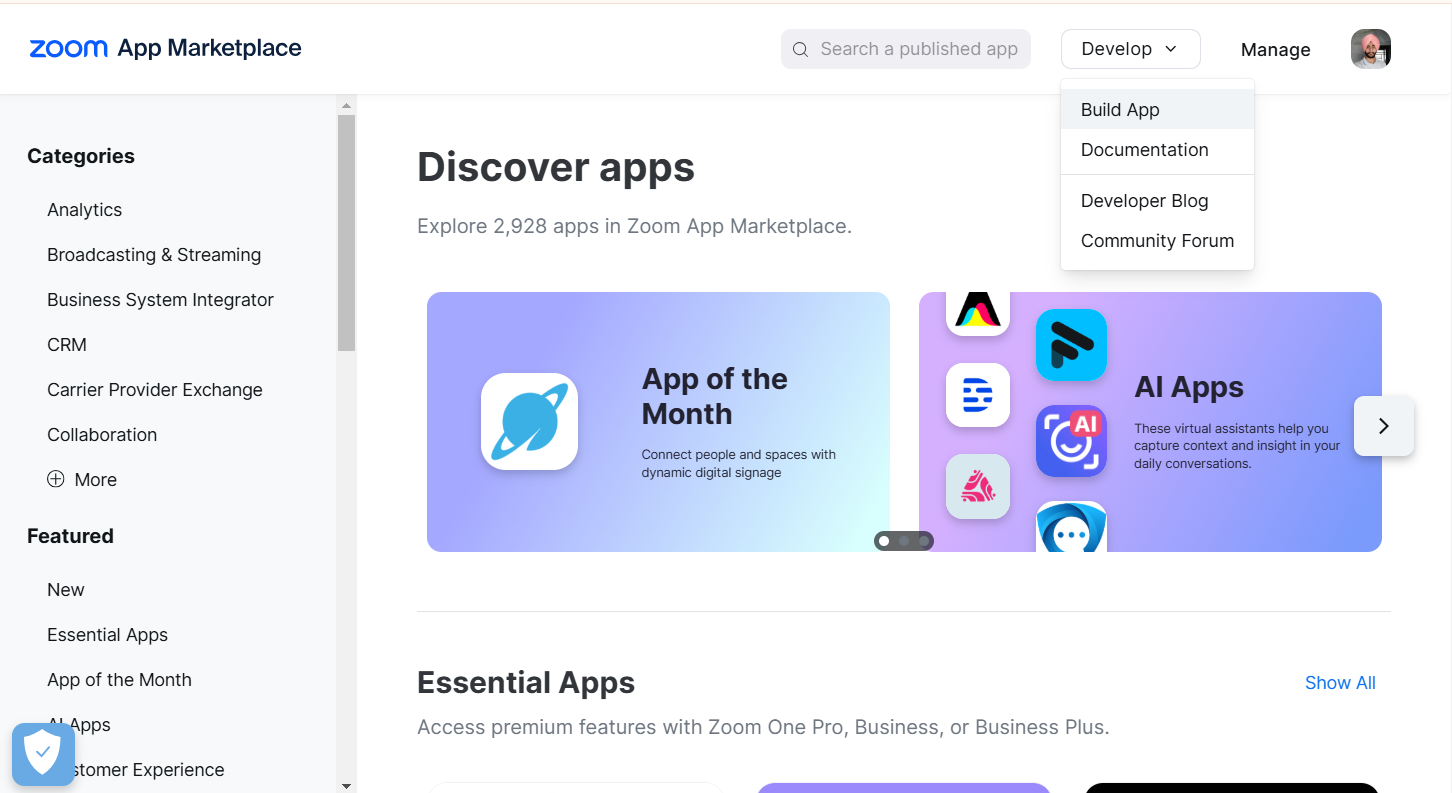Click the cyan arrow-shaped app icon

[1071, 345]
